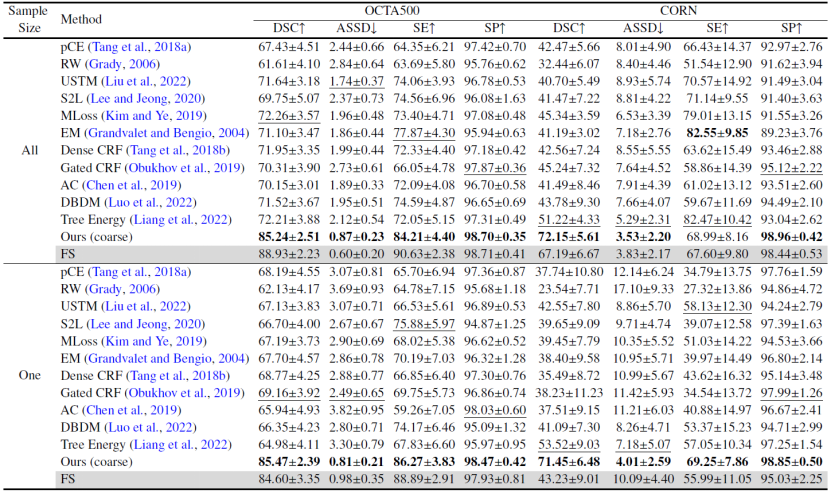
Task: Select the underlined cell 7.18±5.07
Action: click(x=643, y=444)
